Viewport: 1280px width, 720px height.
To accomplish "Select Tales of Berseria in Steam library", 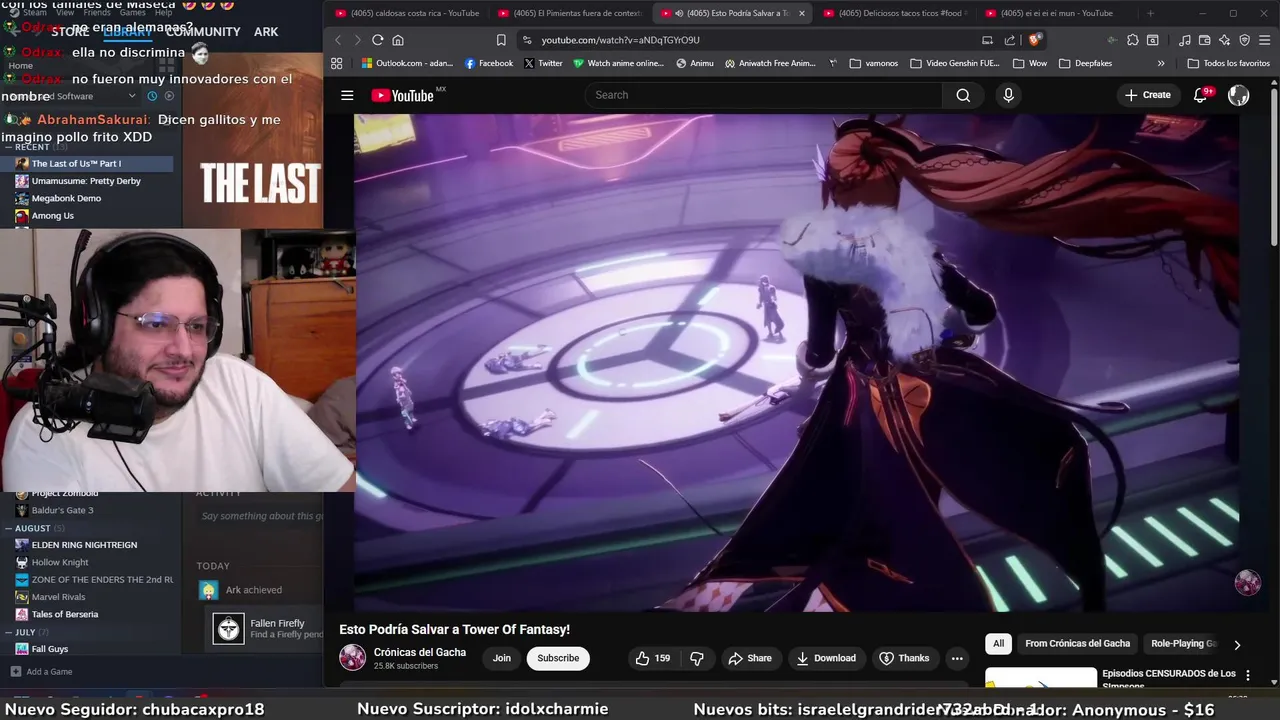I will pyautogui.click(x=64, y=614).
